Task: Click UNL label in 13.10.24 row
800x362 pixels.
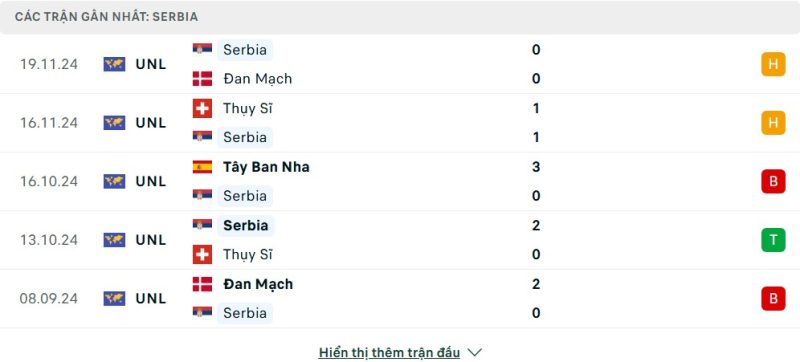Action: [x=151, y=240]
